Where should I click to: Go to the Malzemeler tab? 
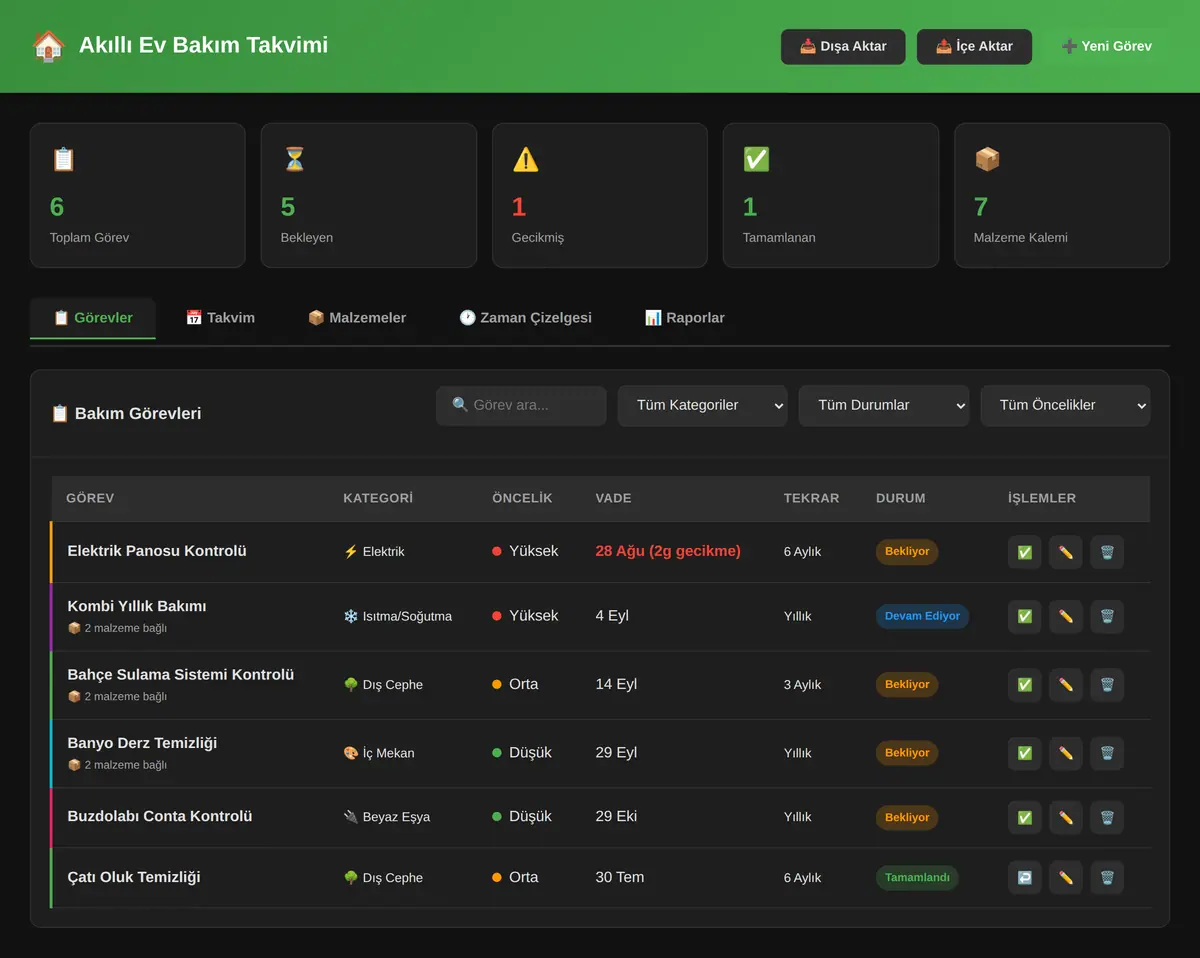point(357,318)
